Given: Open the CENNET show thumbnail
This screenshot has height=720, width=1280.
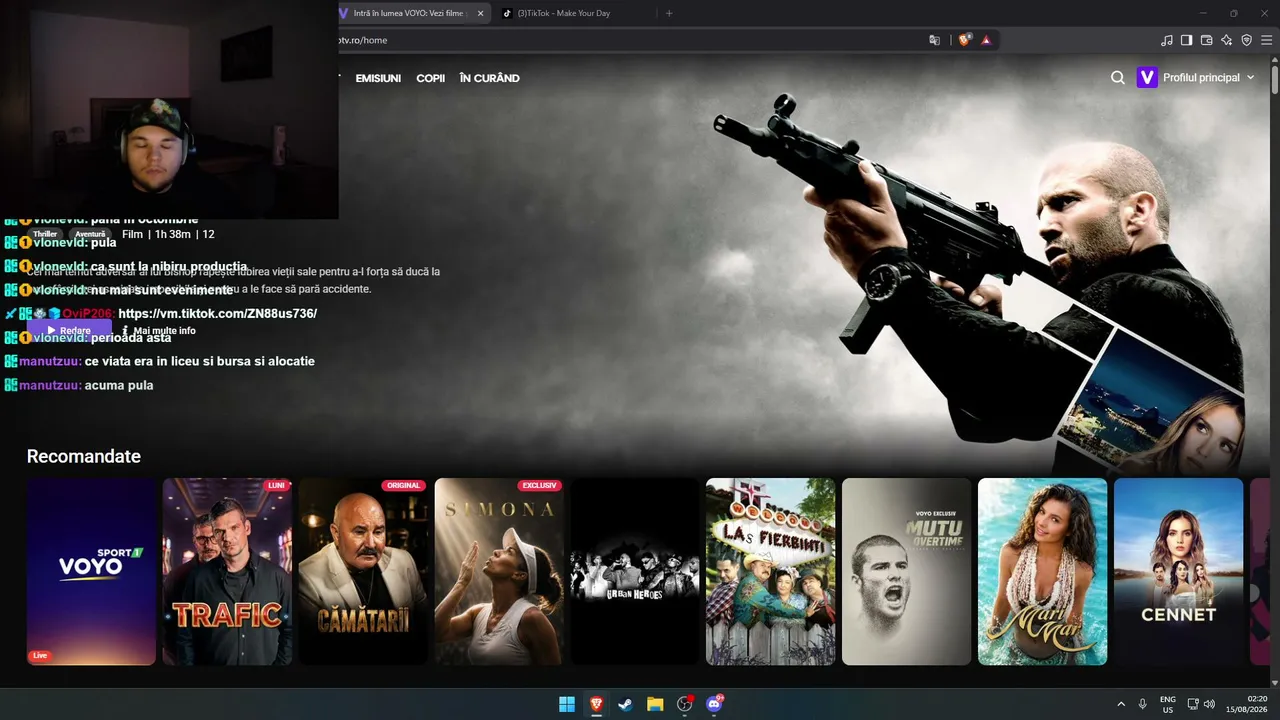Looking at the screenshot, I should point(1178,571).
